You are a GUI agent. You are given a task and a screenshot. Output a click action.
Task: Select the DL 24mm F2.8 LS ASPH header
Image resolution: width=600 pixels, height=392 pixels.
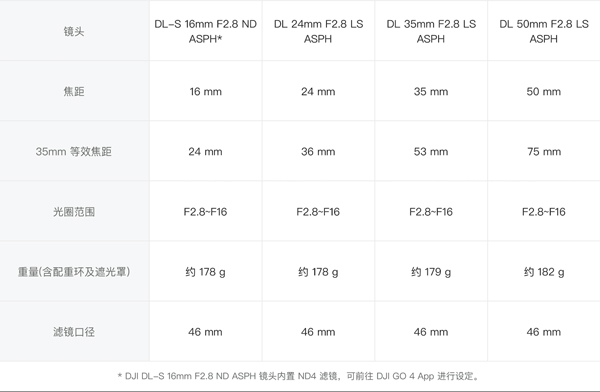318,31
